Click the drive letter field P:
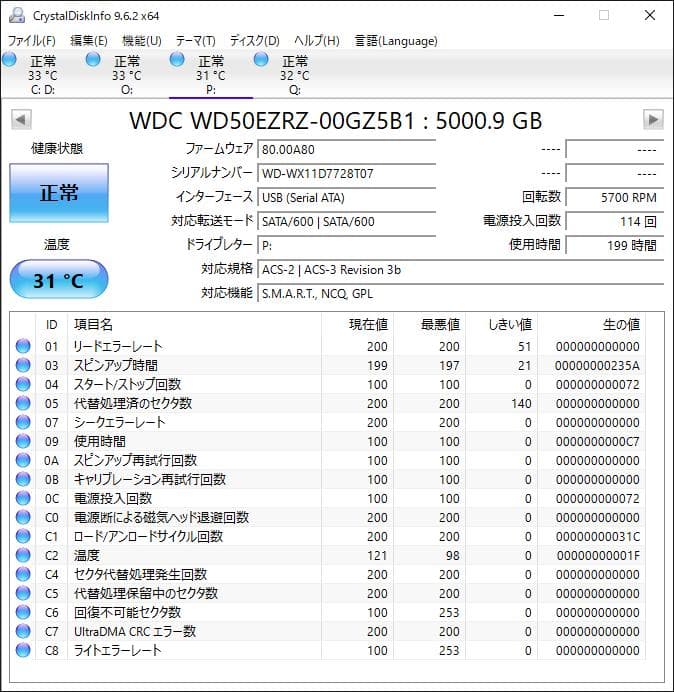This screenshot has height=692, width=674. pos(346,245)
